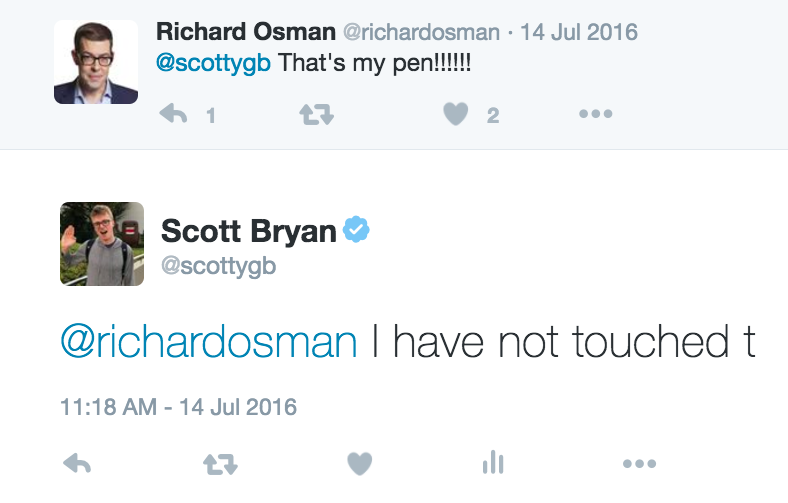
Task: View tweet activity analytics bars icon
Action: [x=493, y=462]
